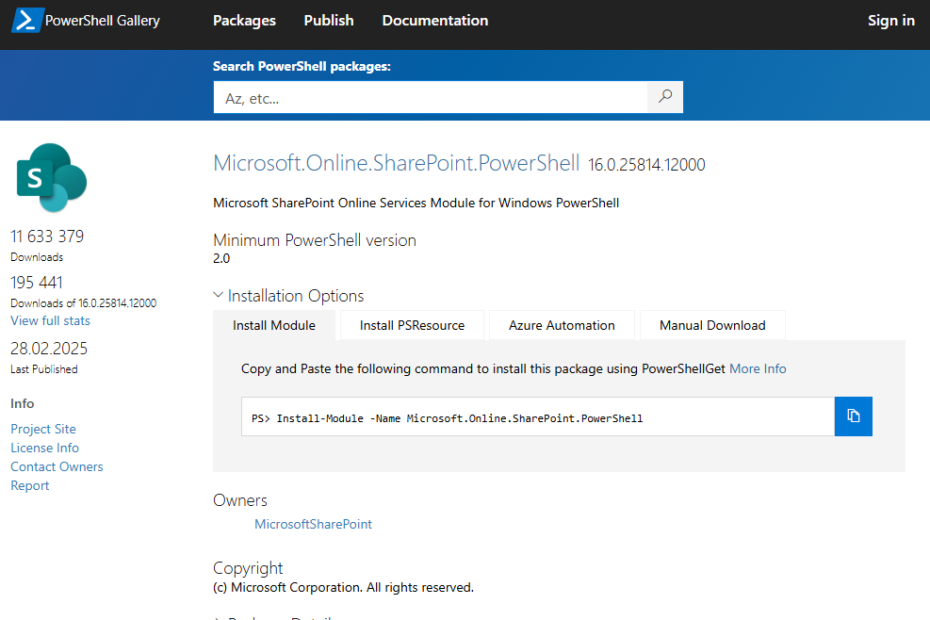Open the Project Site link
Viewport: 930px width, 620px height.
coord(43,429)
